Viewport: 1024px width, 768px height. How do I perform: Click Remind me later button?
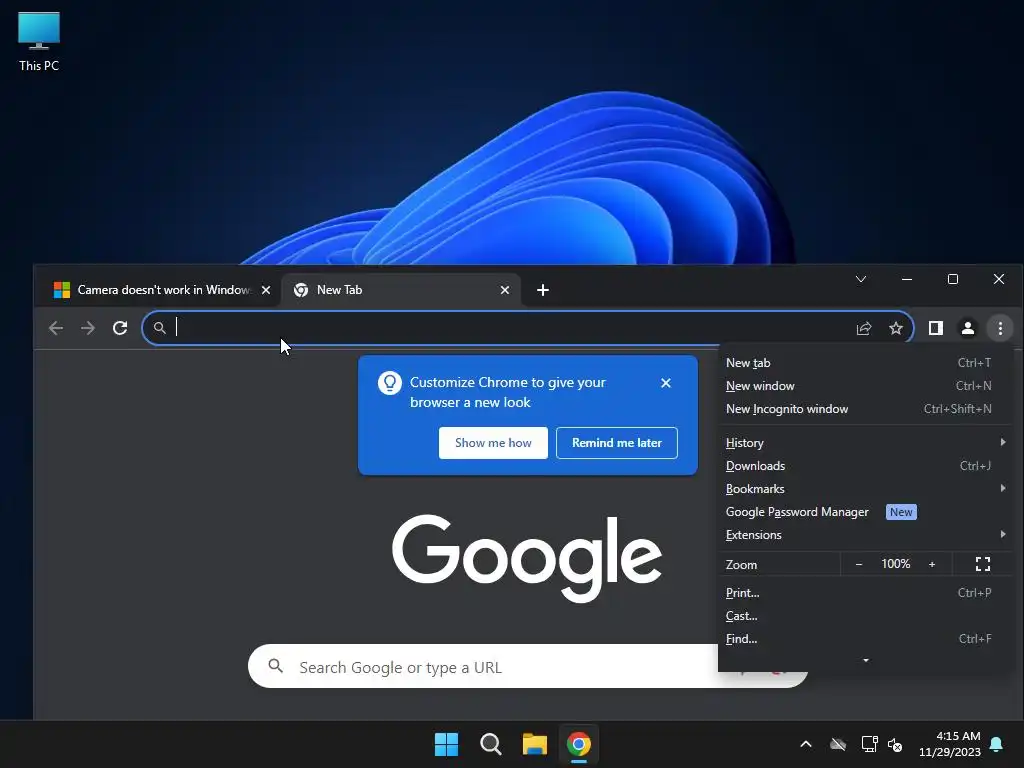(x=616, y=443)
